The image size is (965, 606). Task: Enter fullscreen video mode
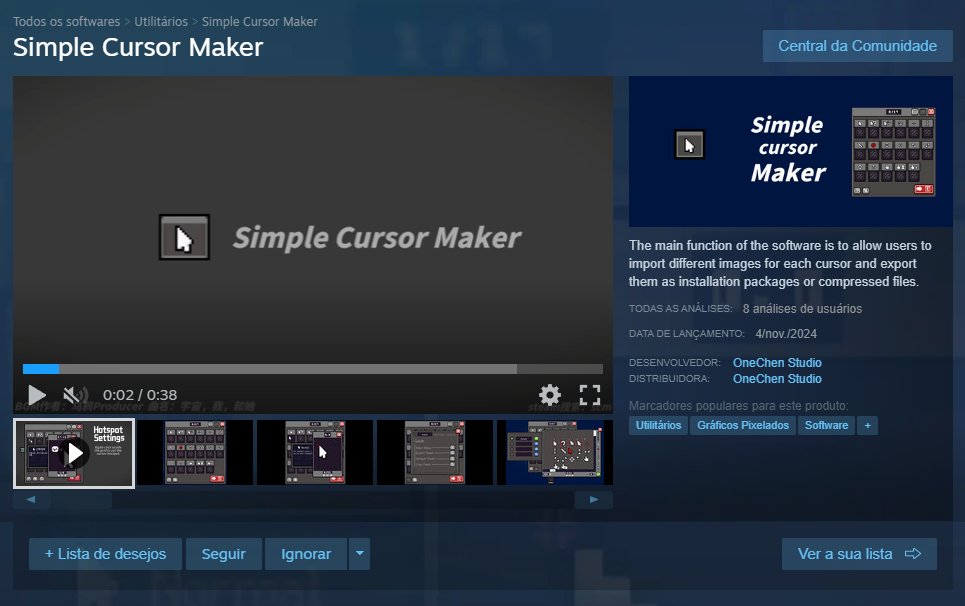click(x=590, y=394)
